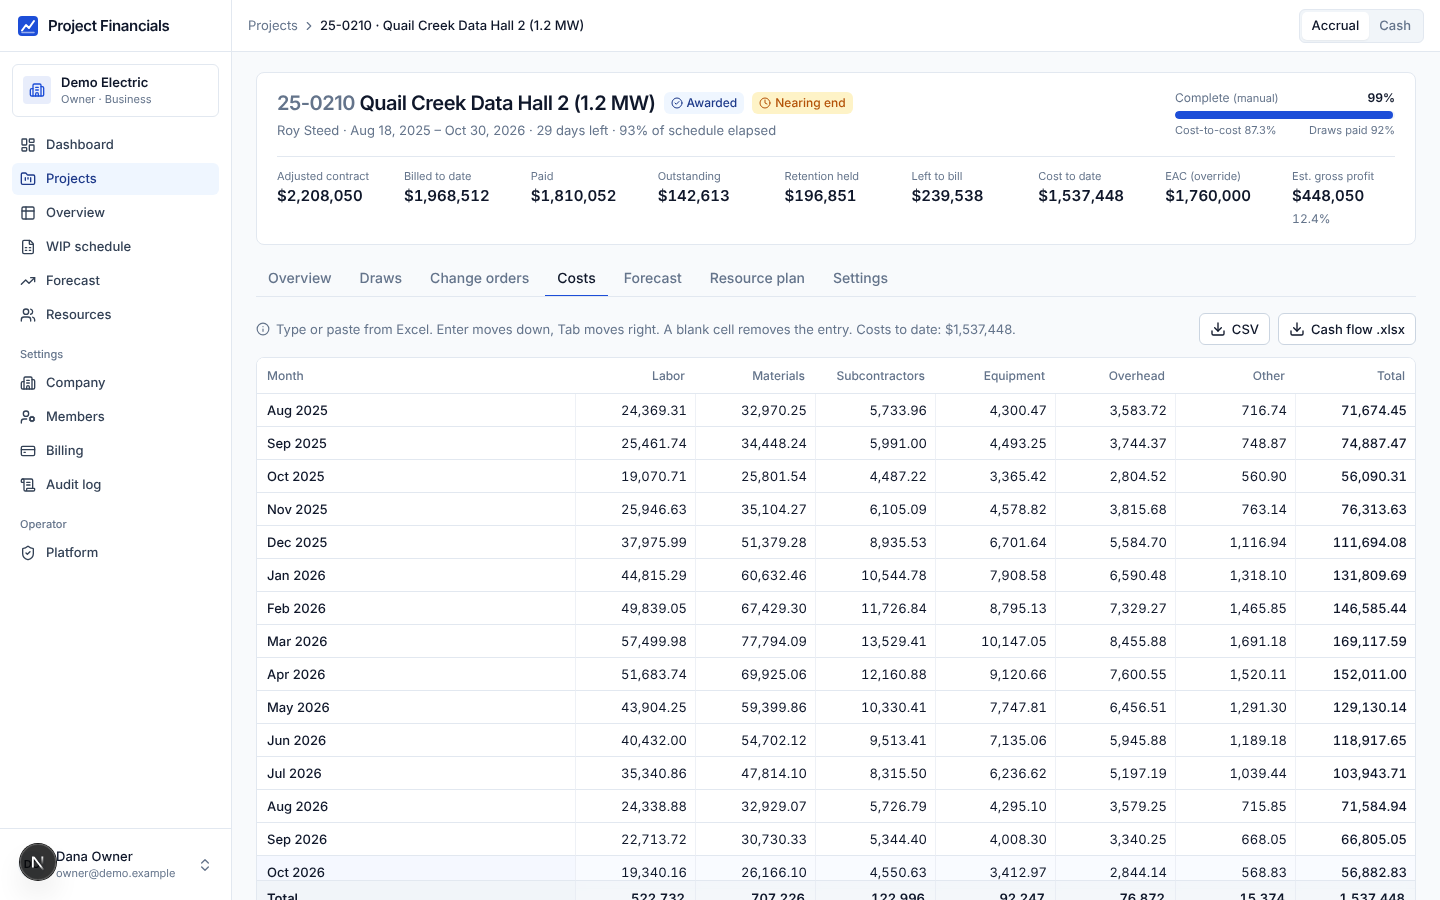
Task: Edit Jul 2026 Labor cell 35,340.86
Action: (x=635, y=773)
